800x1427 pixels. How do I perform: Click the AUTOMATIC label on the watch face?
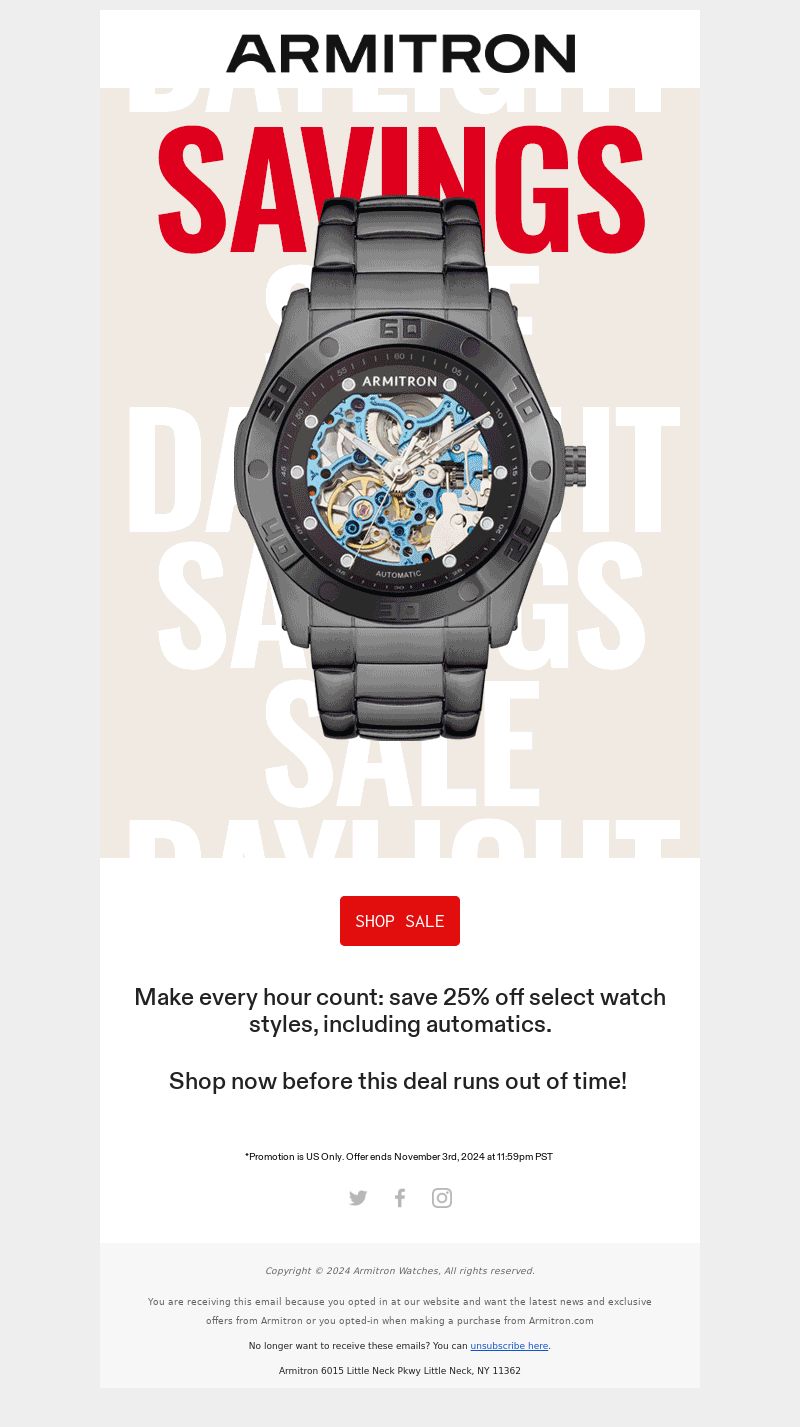[x=400, y=575]
